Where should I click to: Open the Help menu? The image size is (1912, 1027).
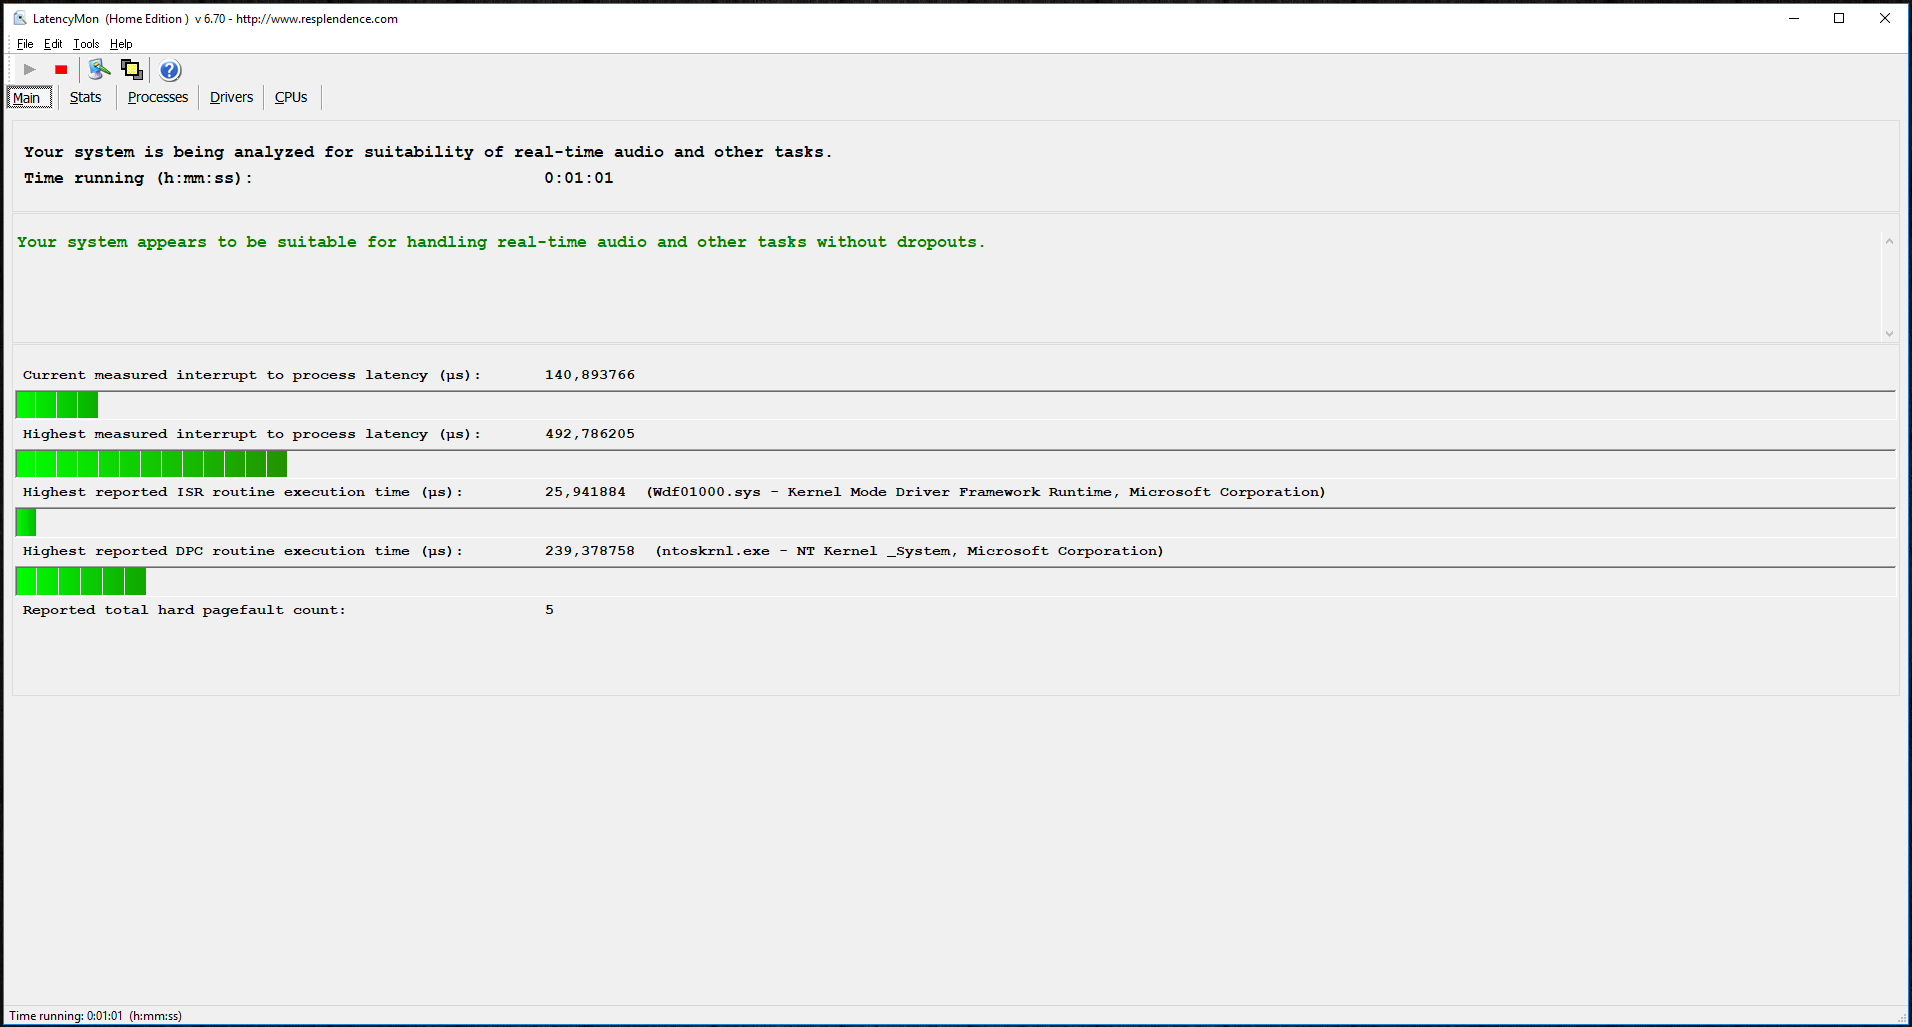121,44
